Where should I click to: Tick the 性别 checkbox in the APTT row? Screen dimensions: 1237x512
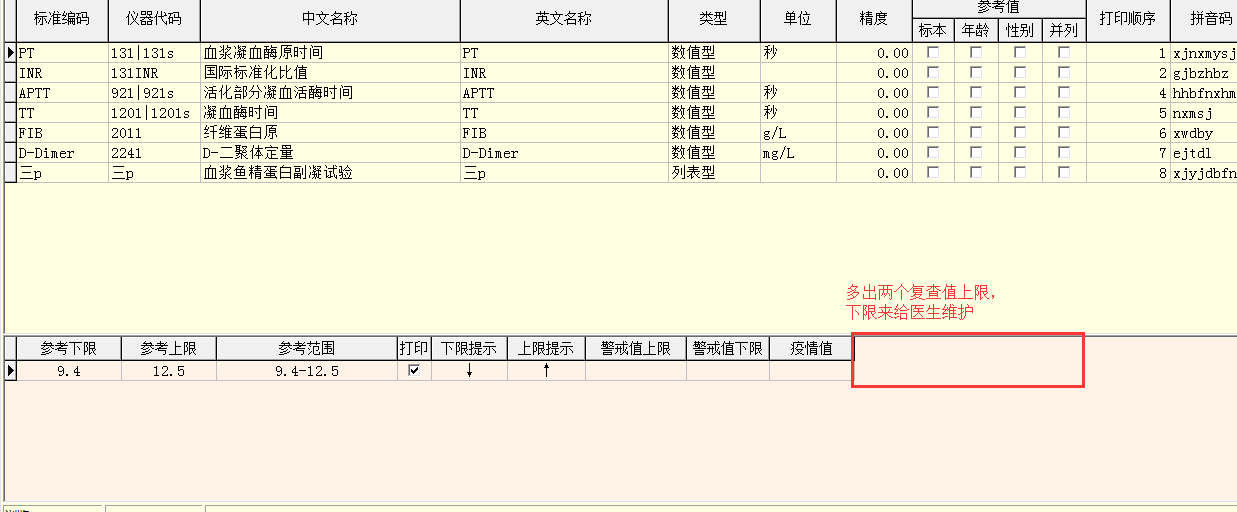1020,92
